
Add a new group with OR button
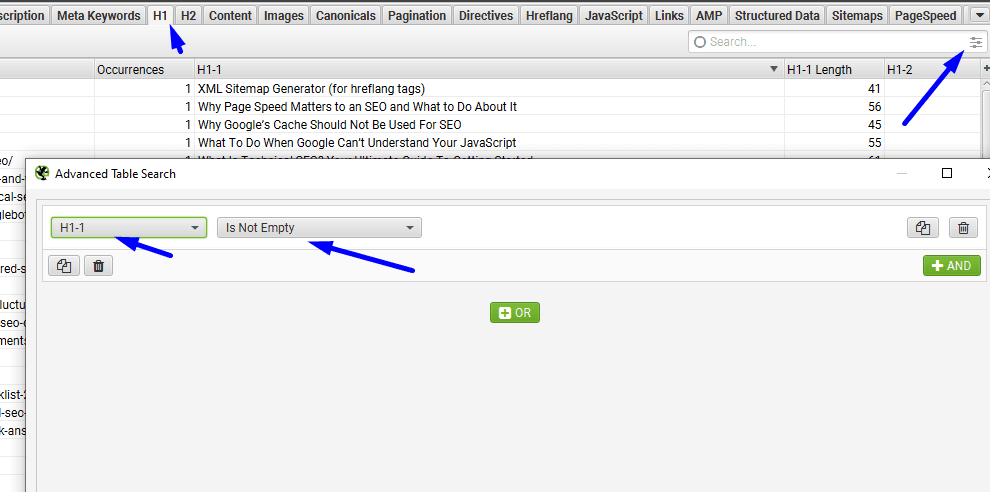coord(514,313)
